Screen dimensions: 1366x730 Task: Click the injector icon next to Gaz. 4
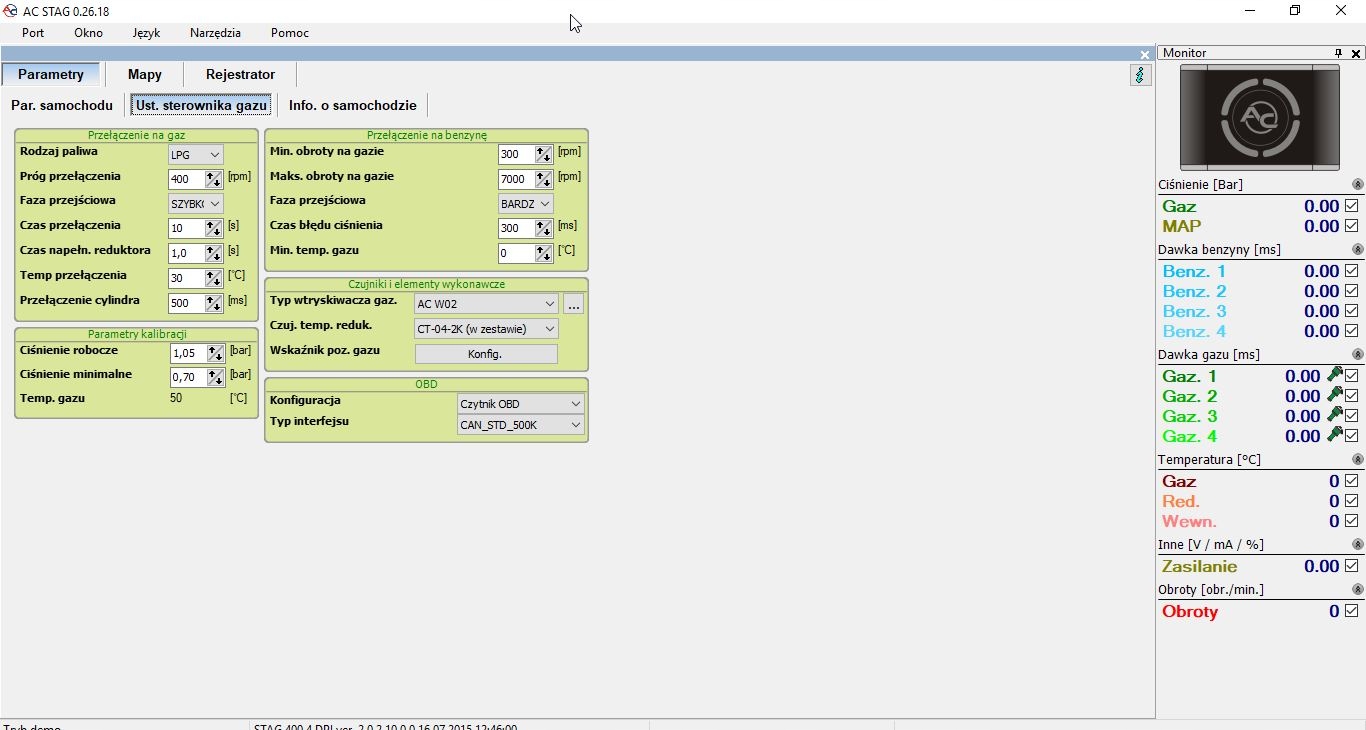(x=1334, y=435)
